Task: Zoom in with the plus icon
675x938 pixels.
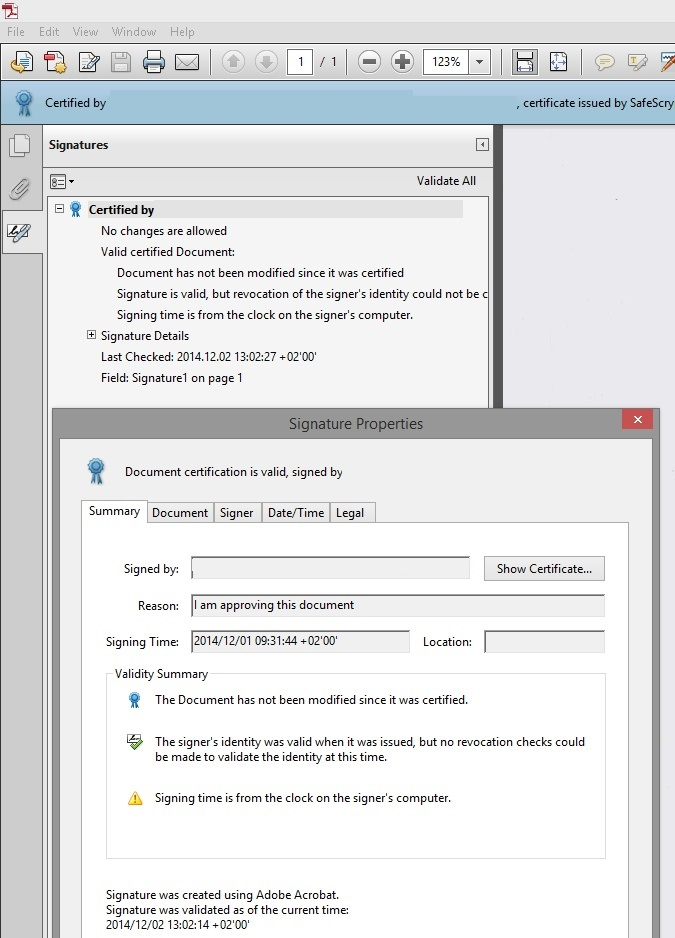Action: [x=402, y=62]
